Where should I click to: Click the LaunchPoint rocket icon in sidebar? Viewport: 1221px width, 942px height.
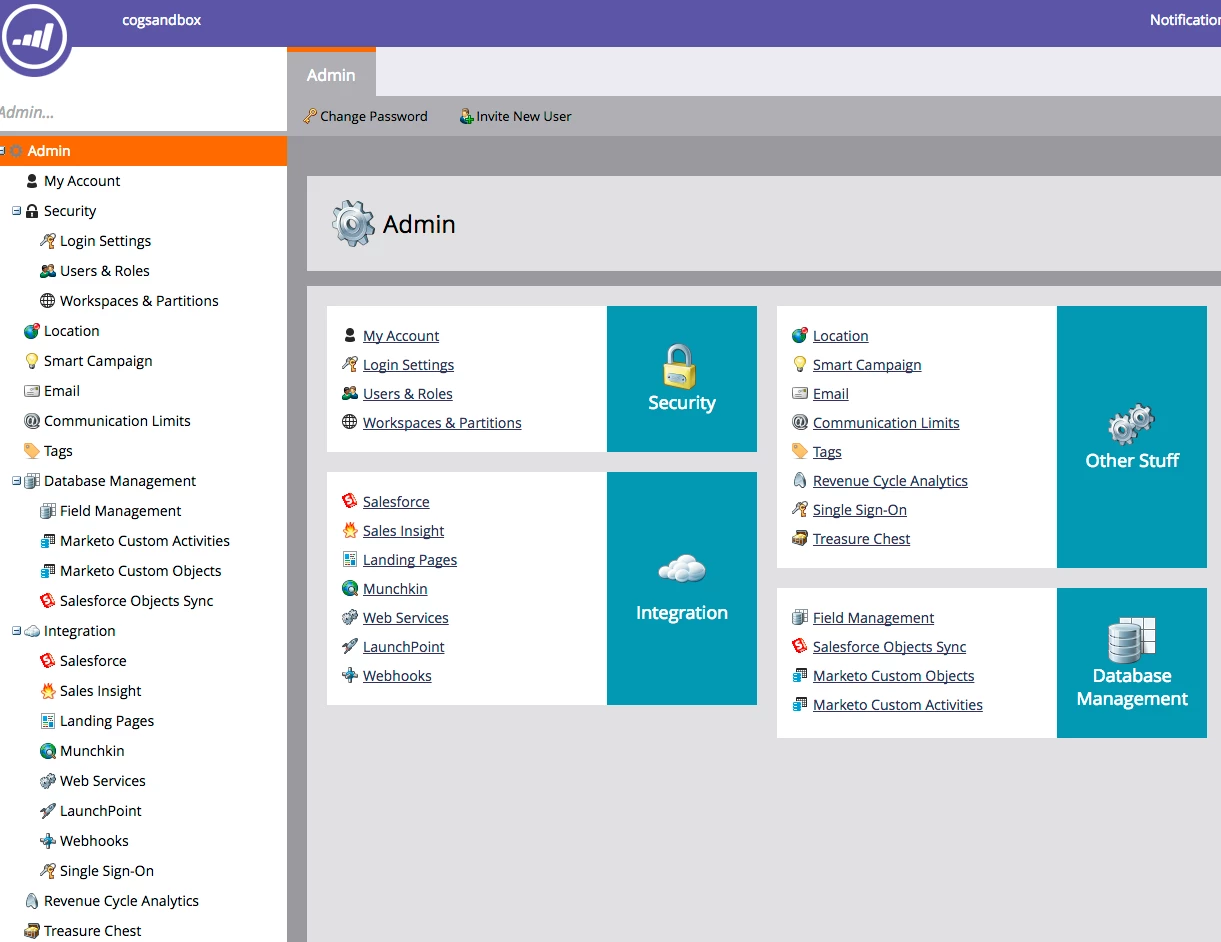(48, 811)
